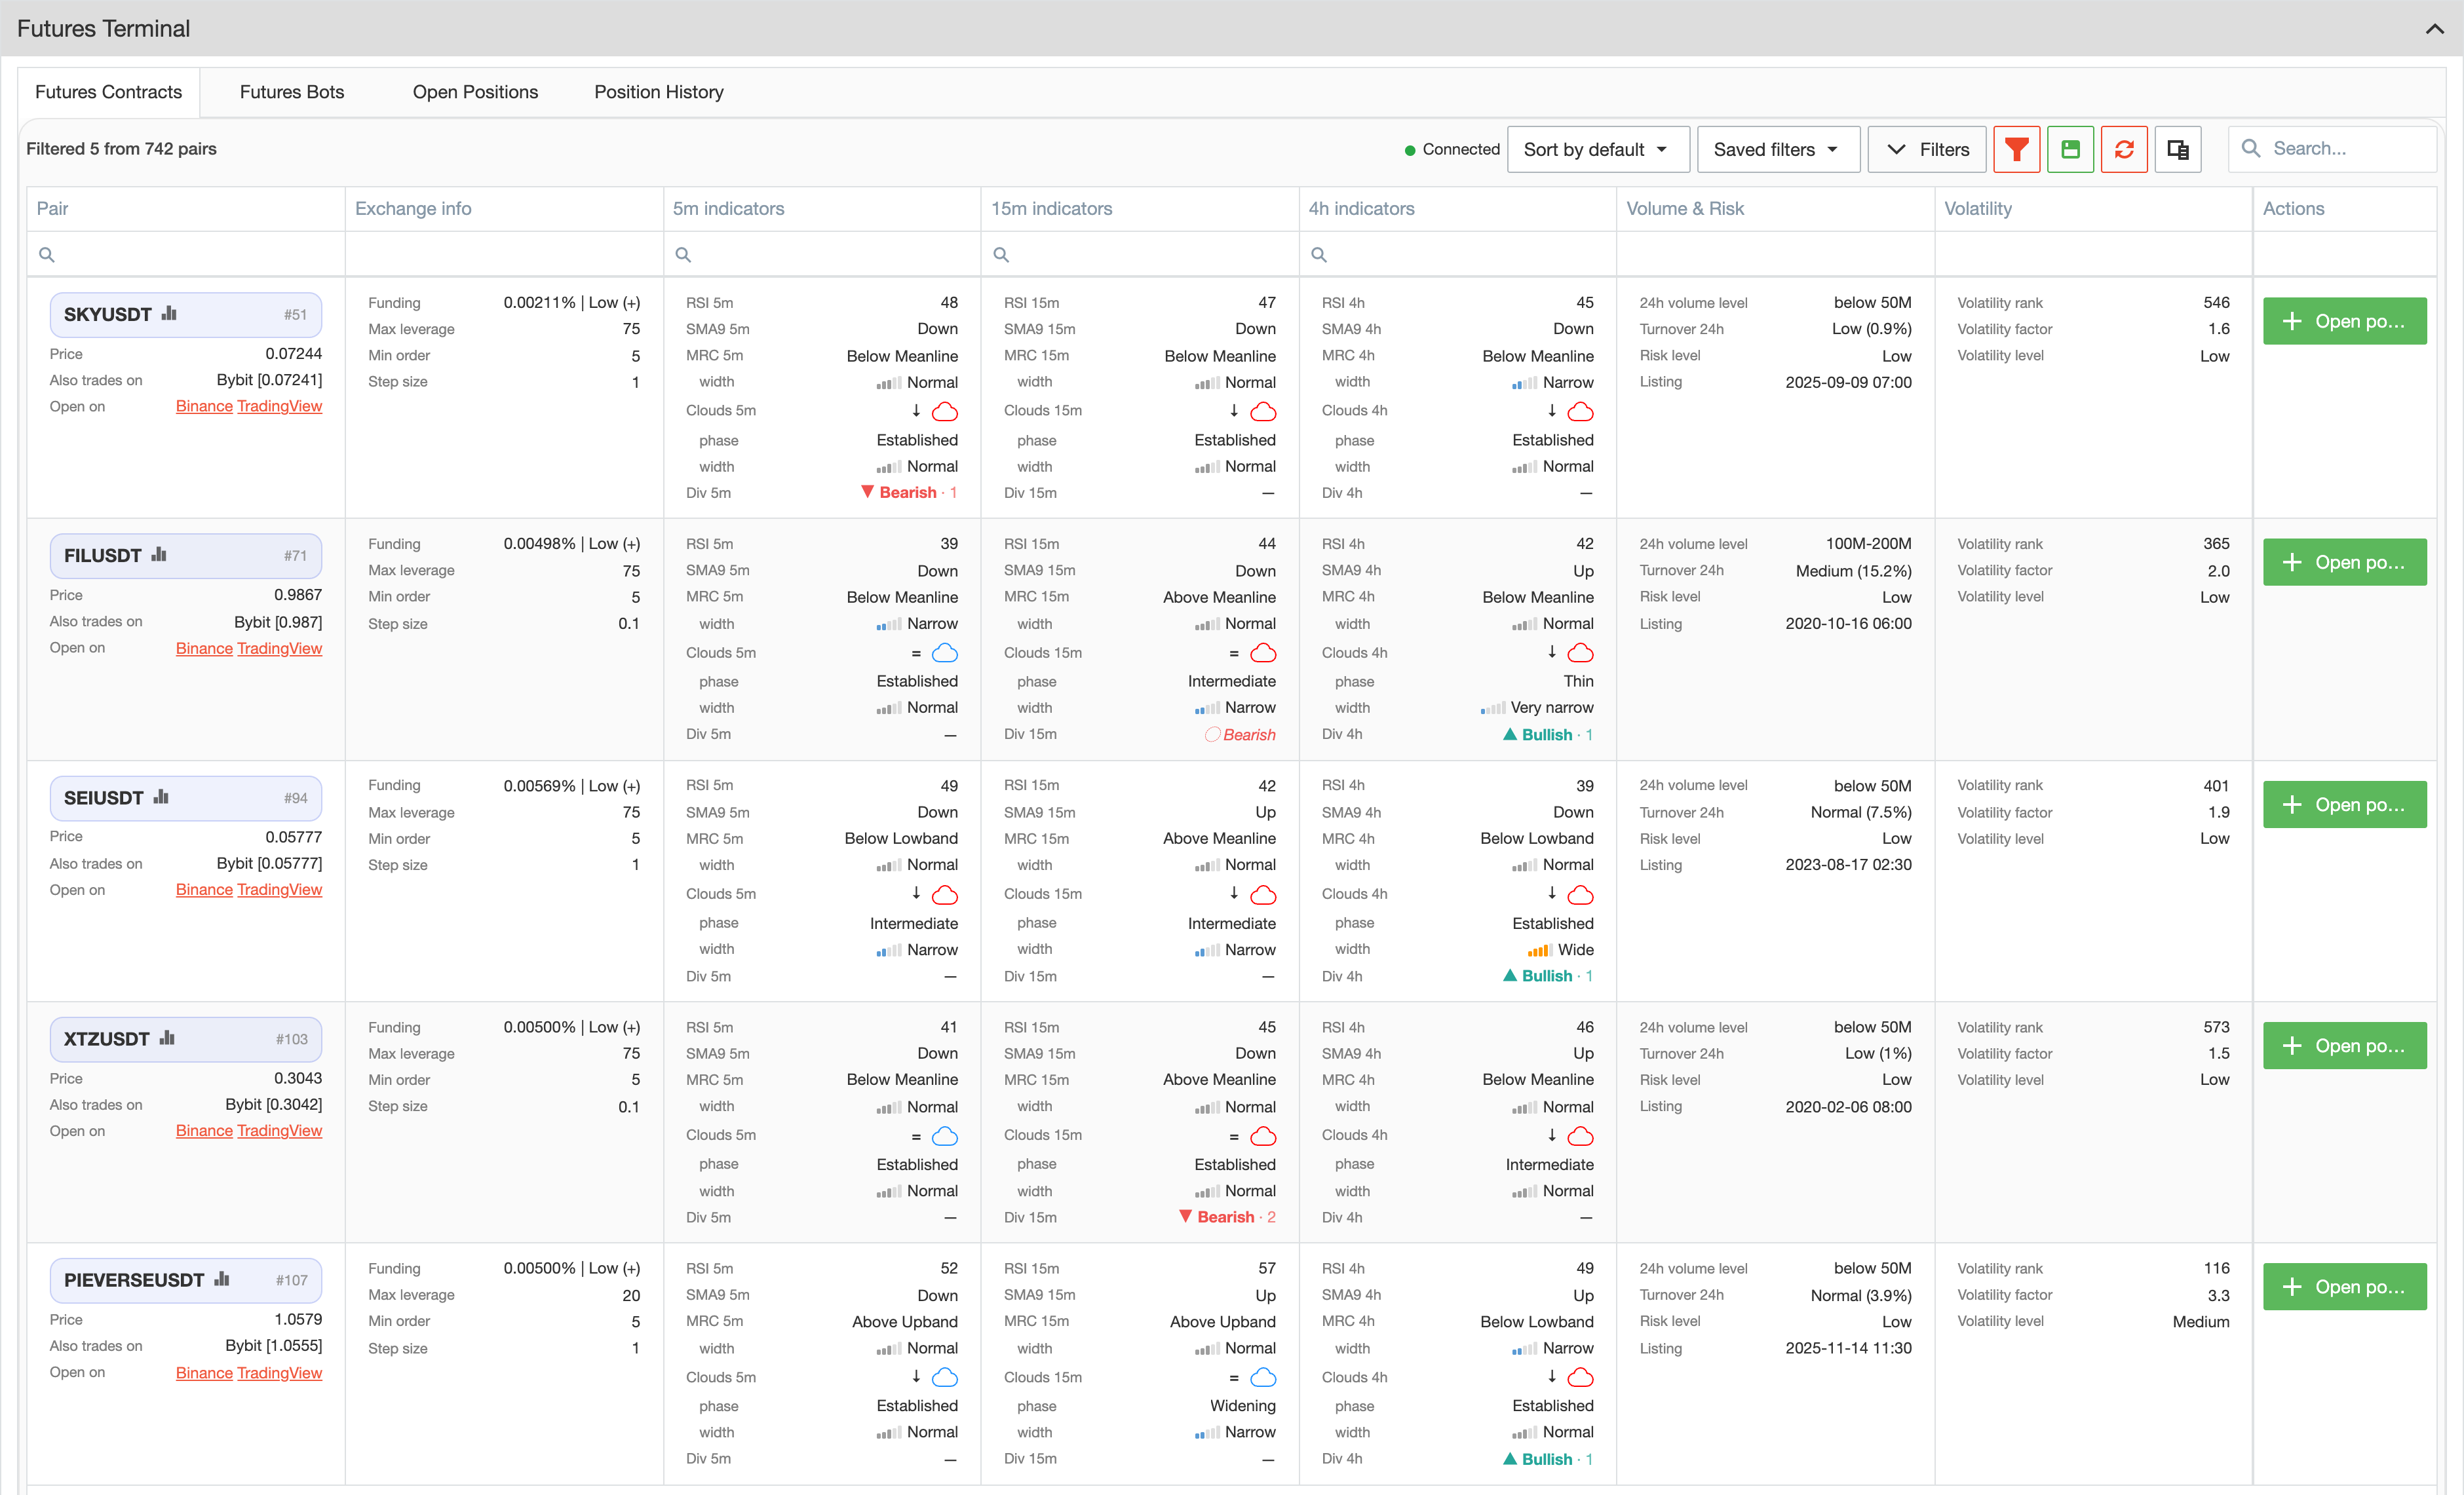Click XTZUSDT Bearish · 2 divergence label
Viewport: 2464px width, 1495px height.
click(1227, 1217)
